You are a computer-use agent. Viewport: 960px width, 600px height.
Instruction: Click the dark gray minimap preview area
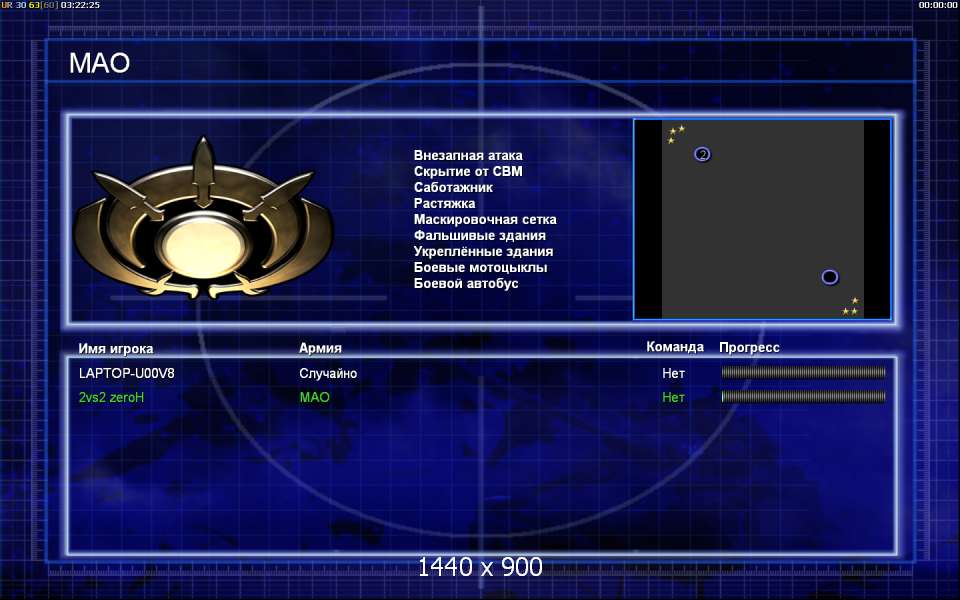tap(762, 219)
